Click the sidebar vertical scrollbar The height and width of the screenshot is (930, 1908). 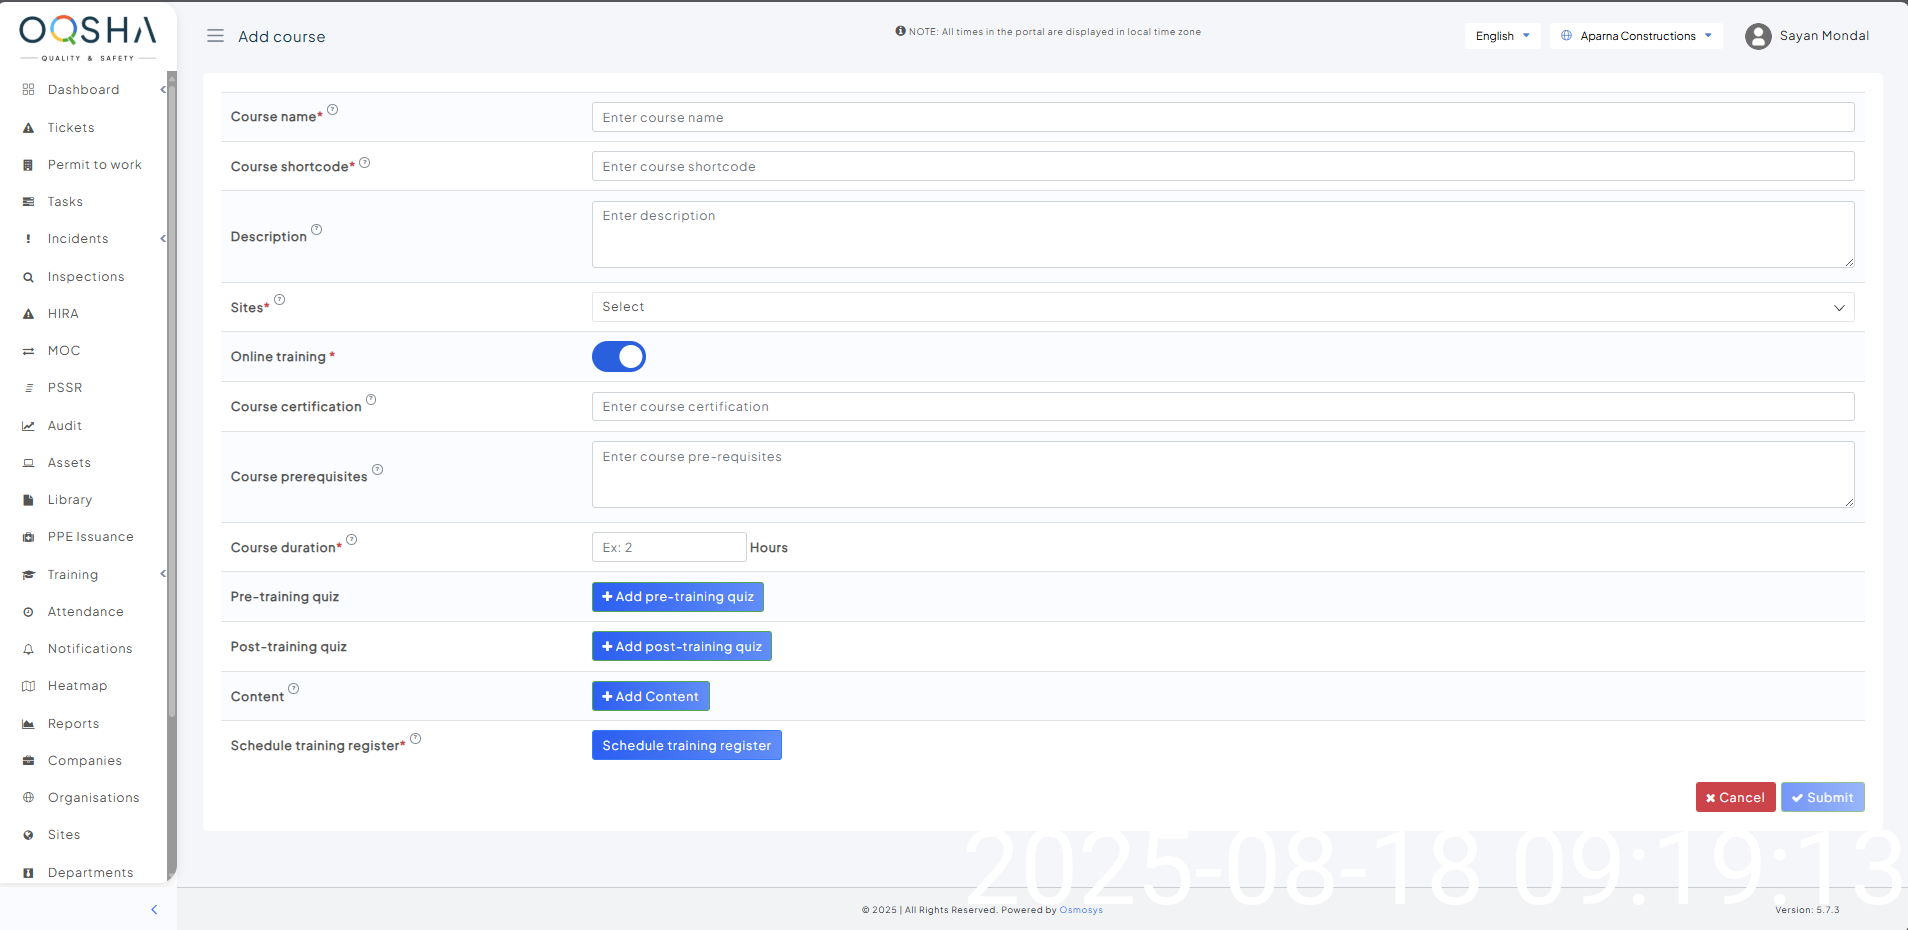(172, 400)
